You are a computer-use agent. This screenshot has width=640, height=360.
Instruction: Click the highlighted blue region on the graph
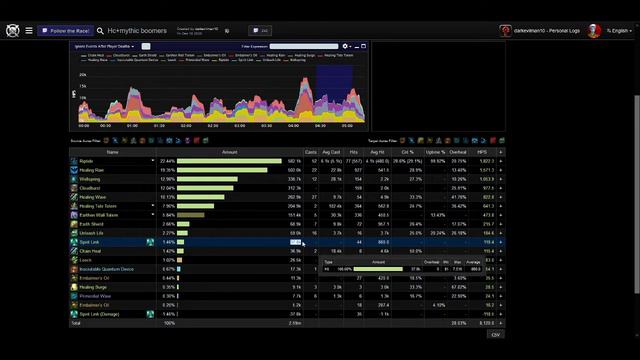pos(334,94)
